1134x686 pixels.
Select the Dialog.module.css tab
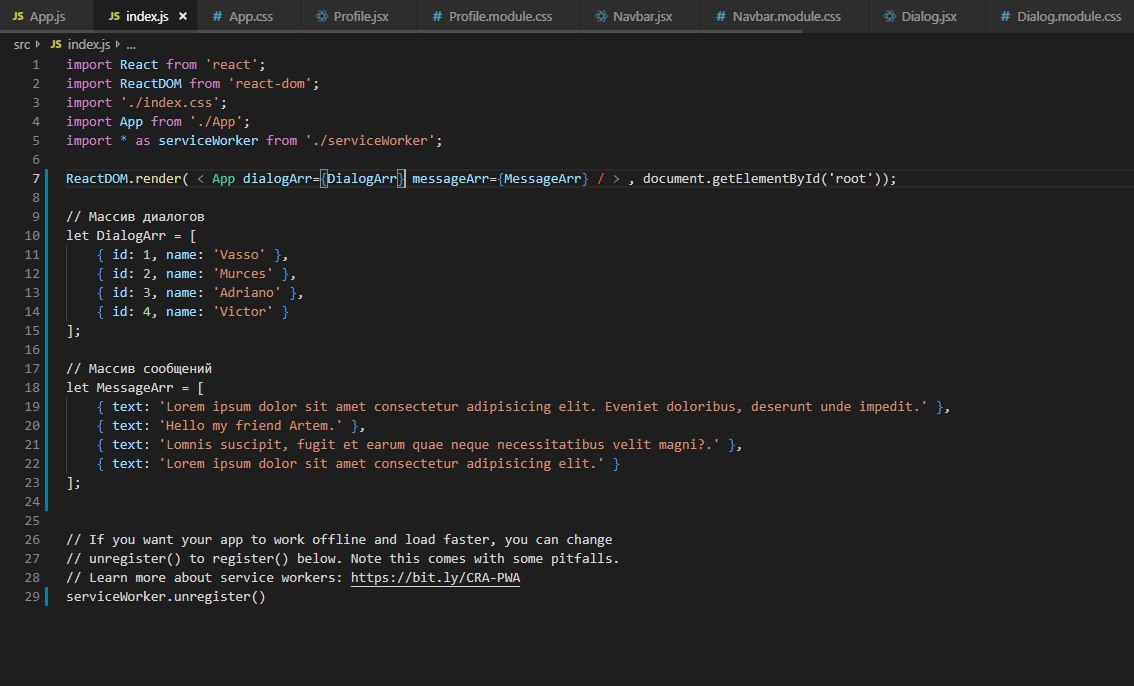(x=1068, y=17)
